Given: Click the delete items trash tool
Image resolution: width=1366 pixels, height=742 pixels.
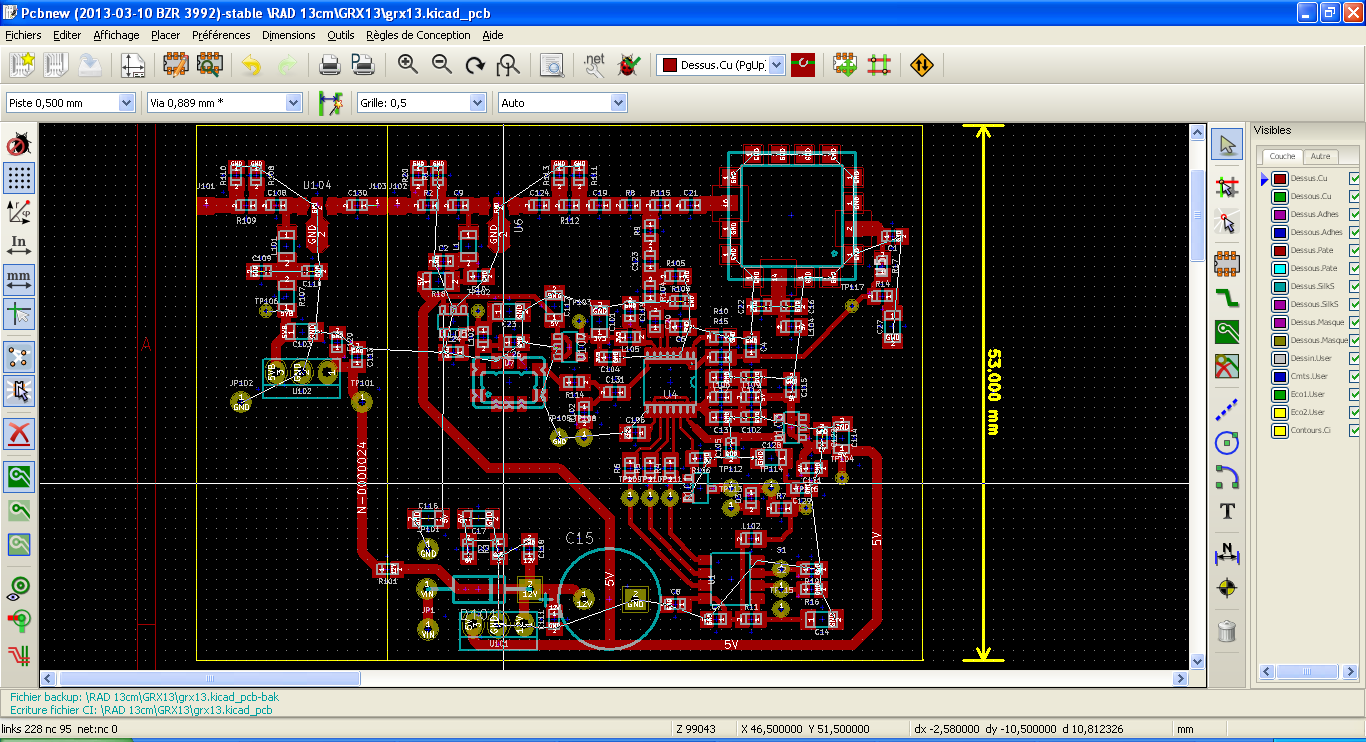Looking at the screenshot, I should (1227, 631).
